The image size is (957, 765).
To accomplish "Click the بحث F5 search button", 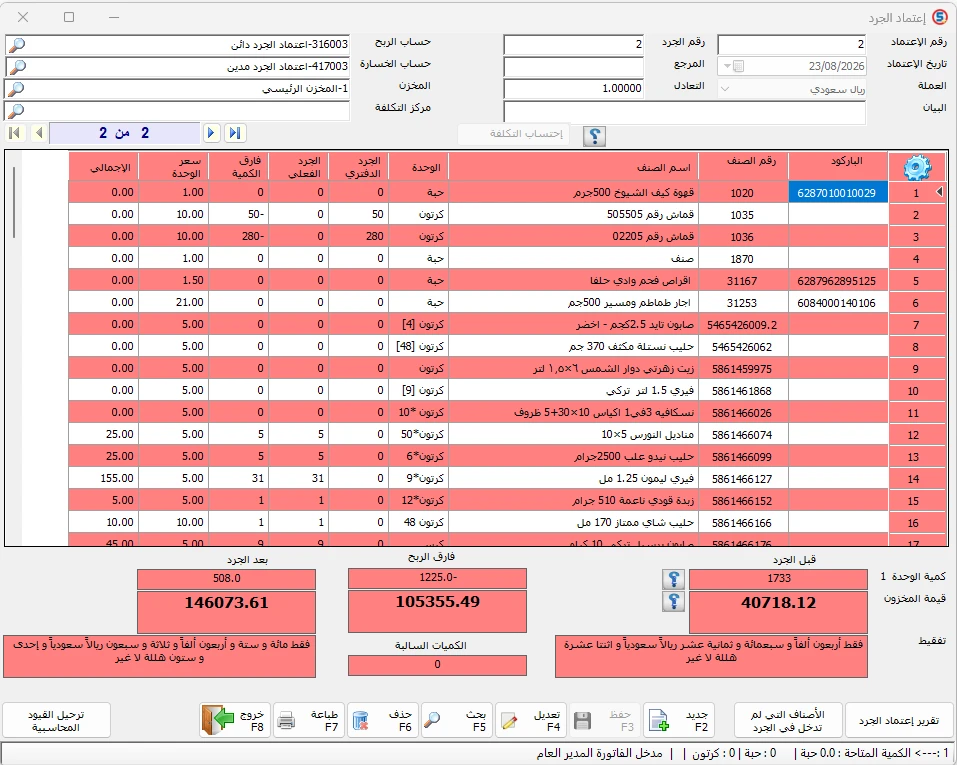I will (x=456, y=720).
